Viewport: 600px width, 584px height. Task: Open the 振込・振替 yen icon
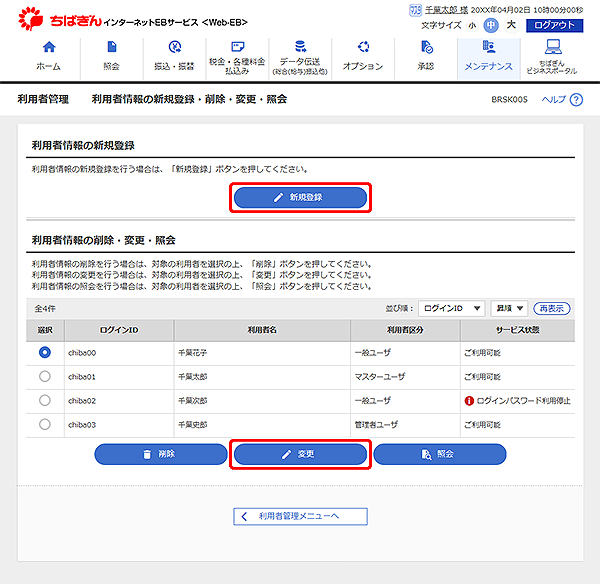[x=175, y=47]
